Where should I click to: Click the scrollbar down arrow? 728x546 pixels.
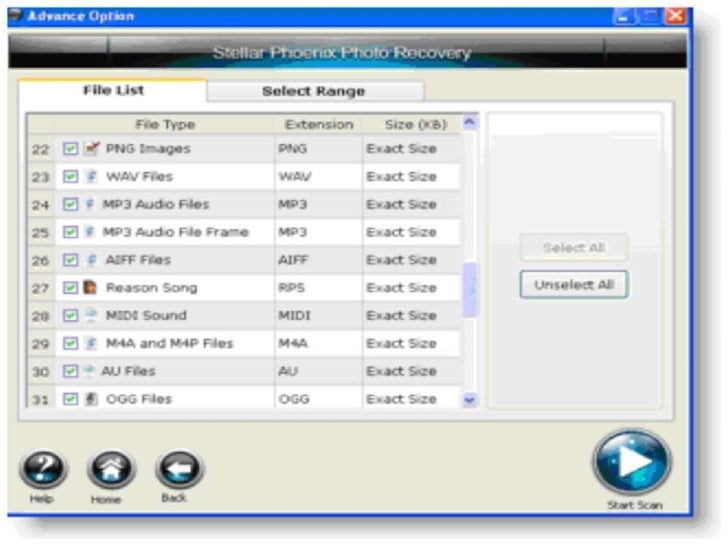pos(470,399)
